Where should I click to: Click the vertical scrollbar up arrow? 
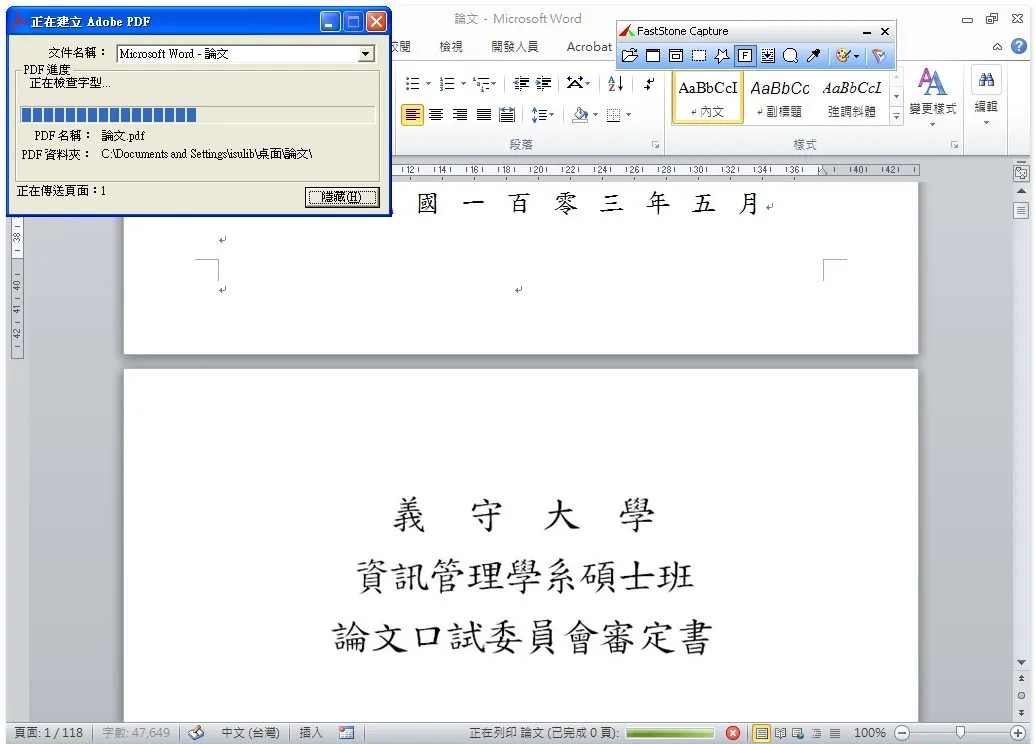[x=1021, y=191]
